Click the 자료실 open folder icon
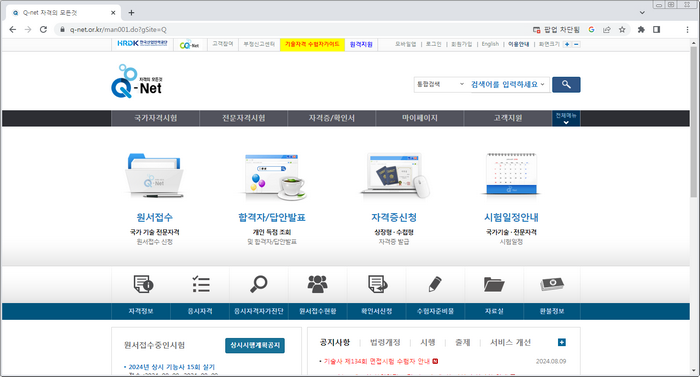 [x=494, y=284]
